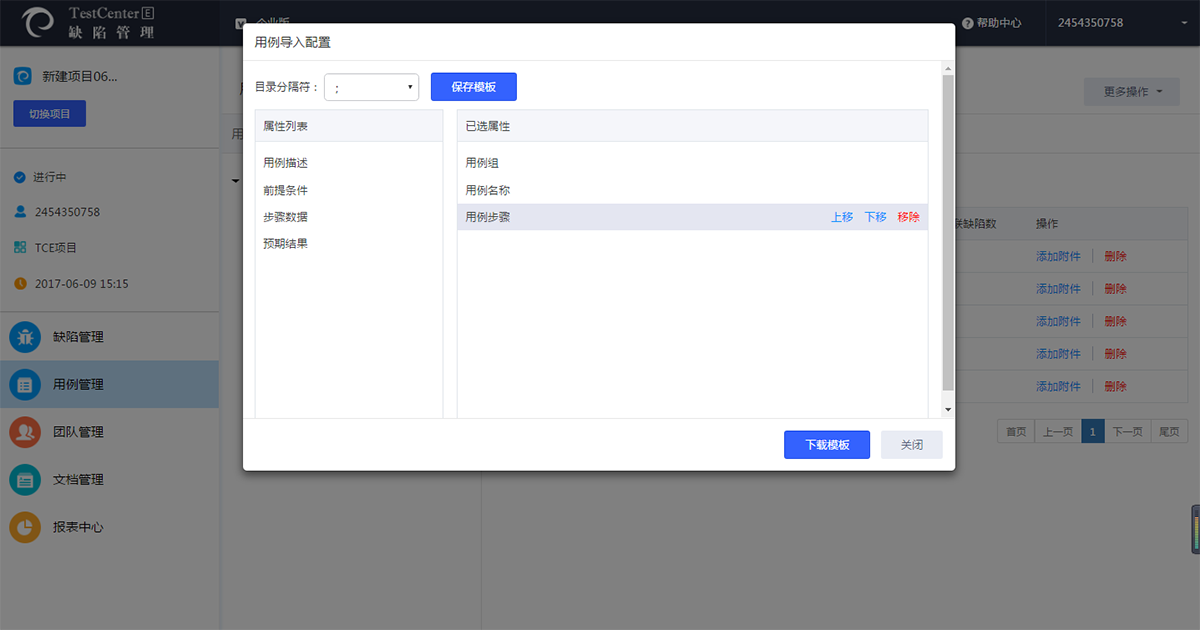Screen dimensions: 1200x630
Task: Close the dialog with 关闭 button
Action: [x=911, y=445]
